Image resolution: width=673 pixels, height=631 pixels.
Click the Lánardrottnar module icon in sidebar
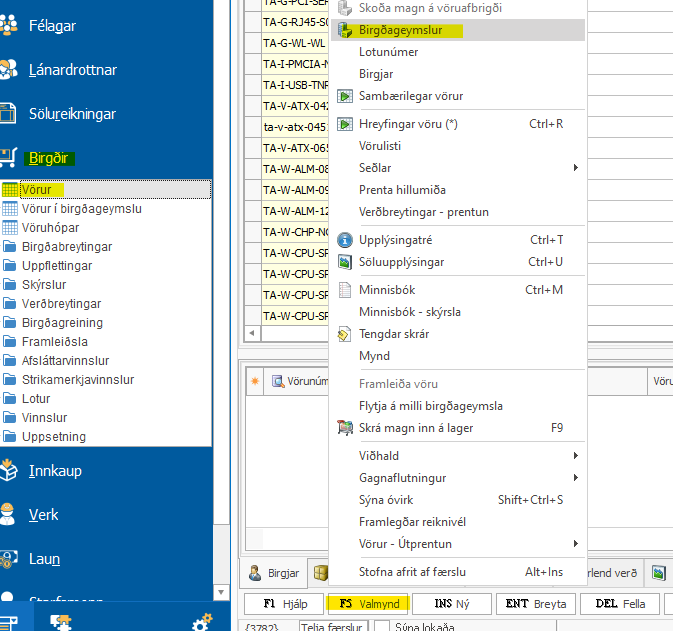10,70
